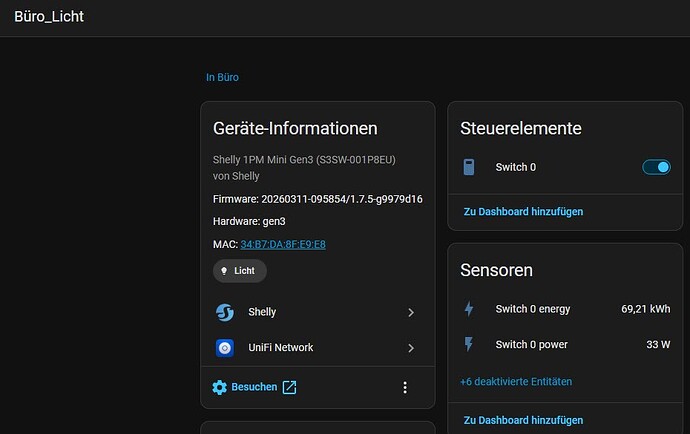The width and height of the screenshot is (690, 434).
Task: Click the Büro_Licht page title
Action: point(49,17)
